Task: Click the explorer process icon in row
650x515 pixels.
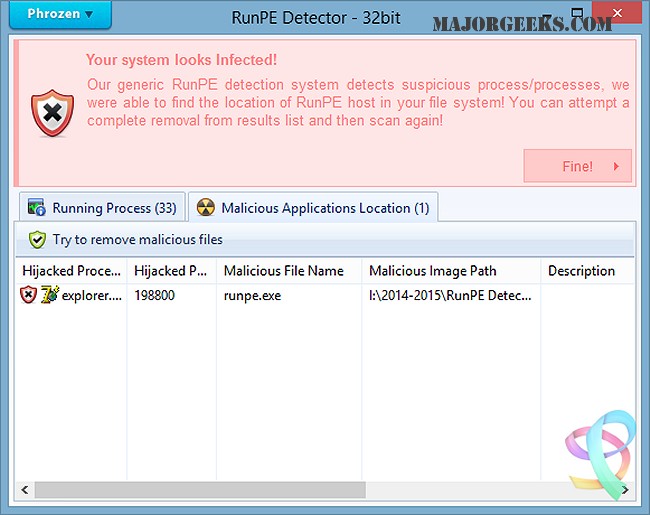Action: [x=50, y=295]
